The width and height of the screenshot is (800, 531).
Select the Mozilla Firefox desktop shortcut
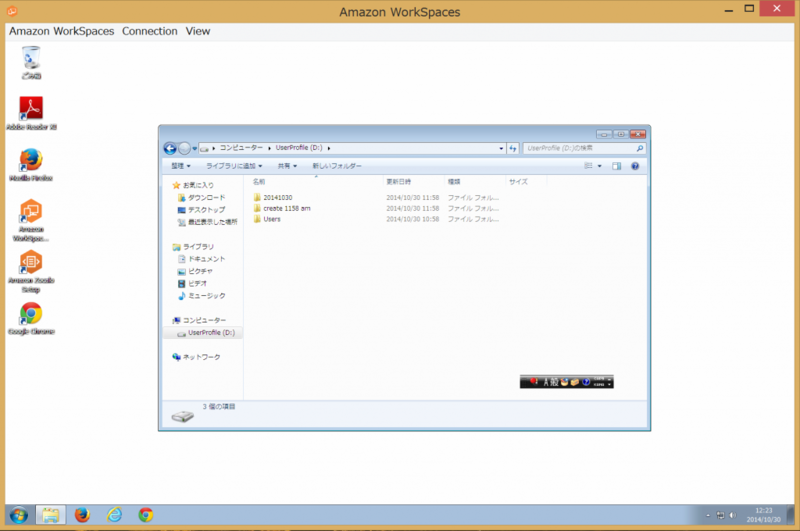click(31, 164)
